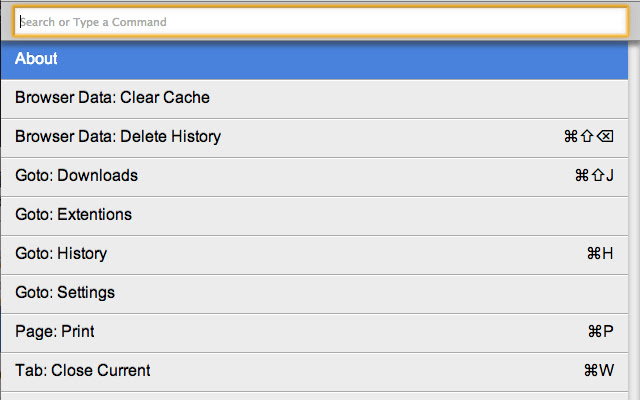
Task: Click the ⌘W shortcut beside Close Current
Action: pos(598,371)
